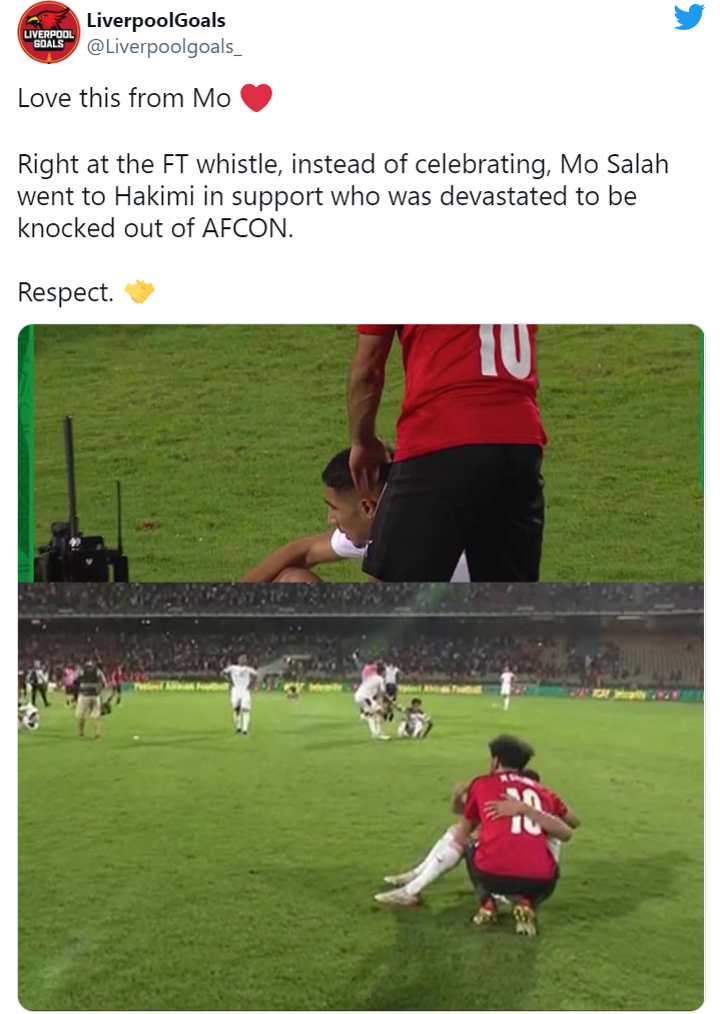Open the Twitter bird logo
Screen dimensions: 720x1014
[x=688, y=17]
